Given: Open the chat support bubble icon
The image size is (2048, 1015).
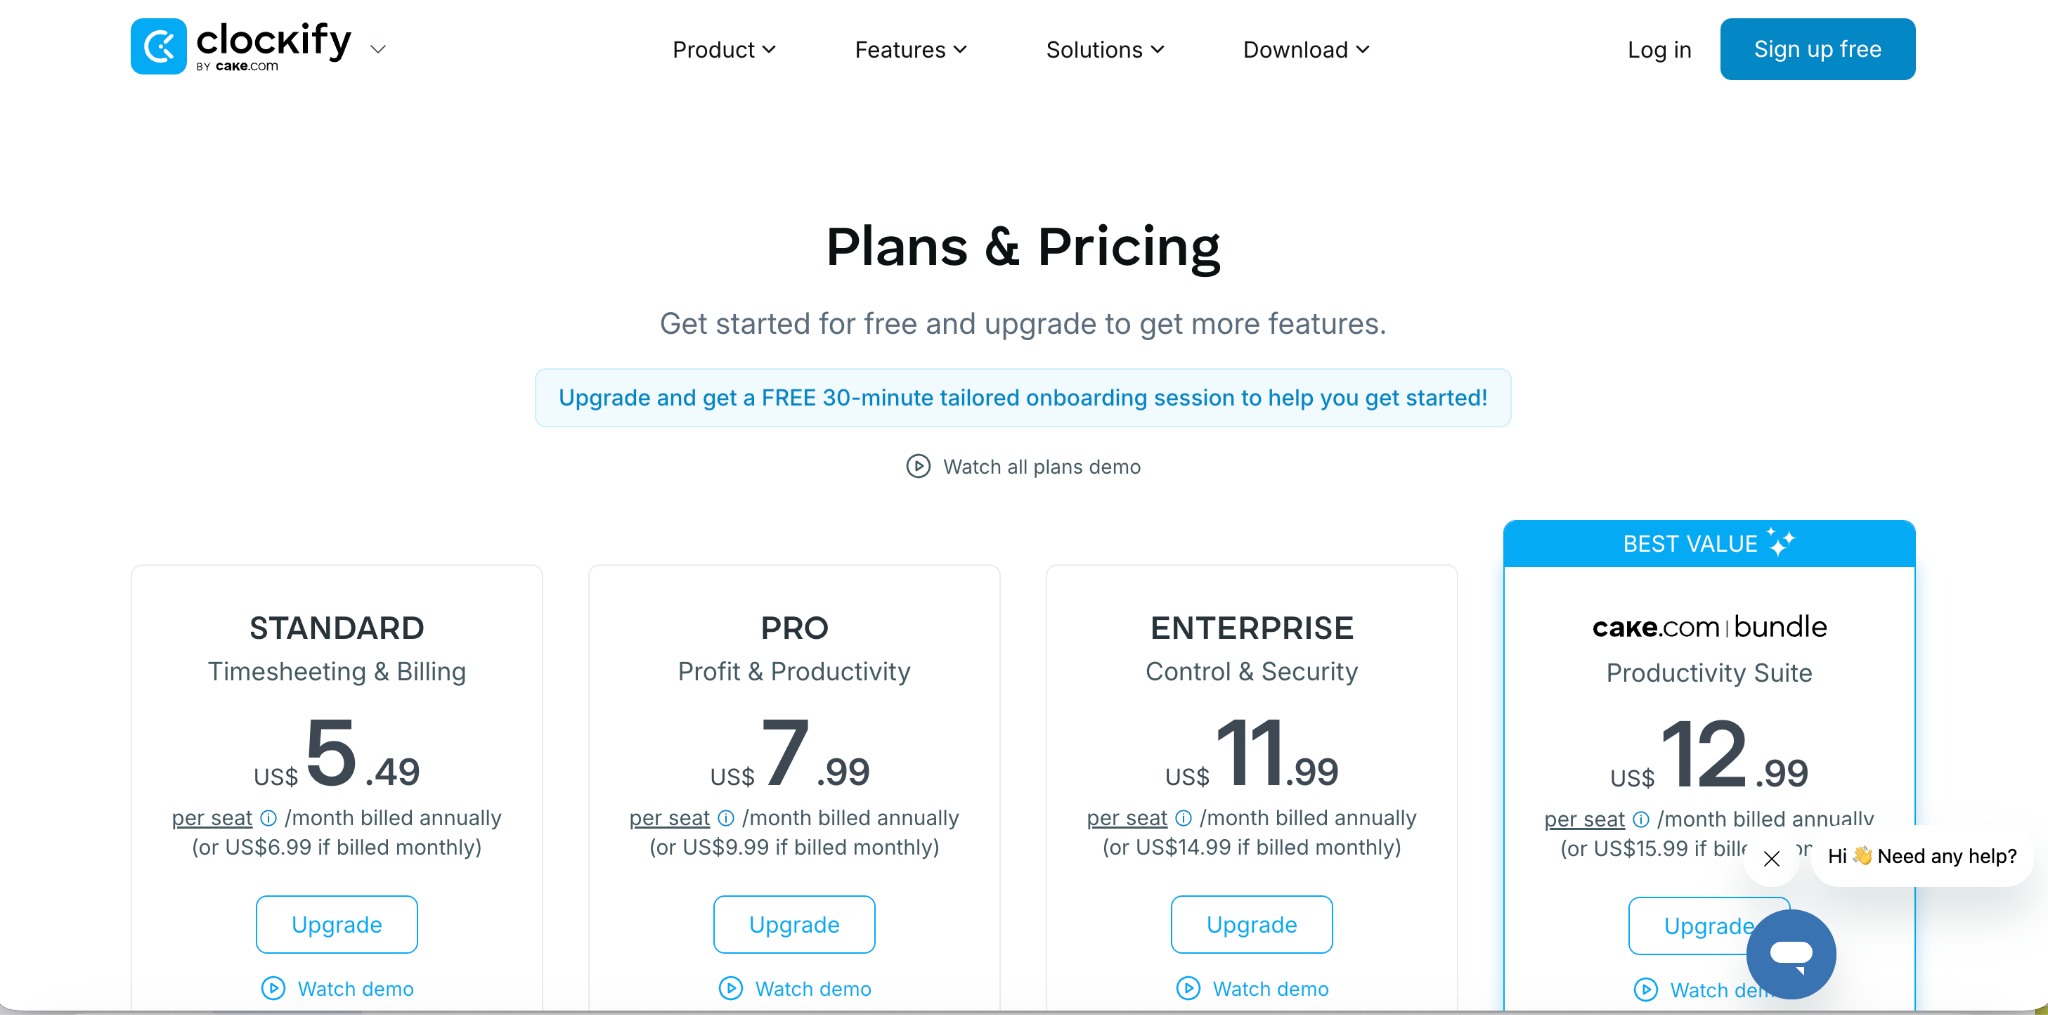Looking at the screenshot, I should coord(1791,954).
